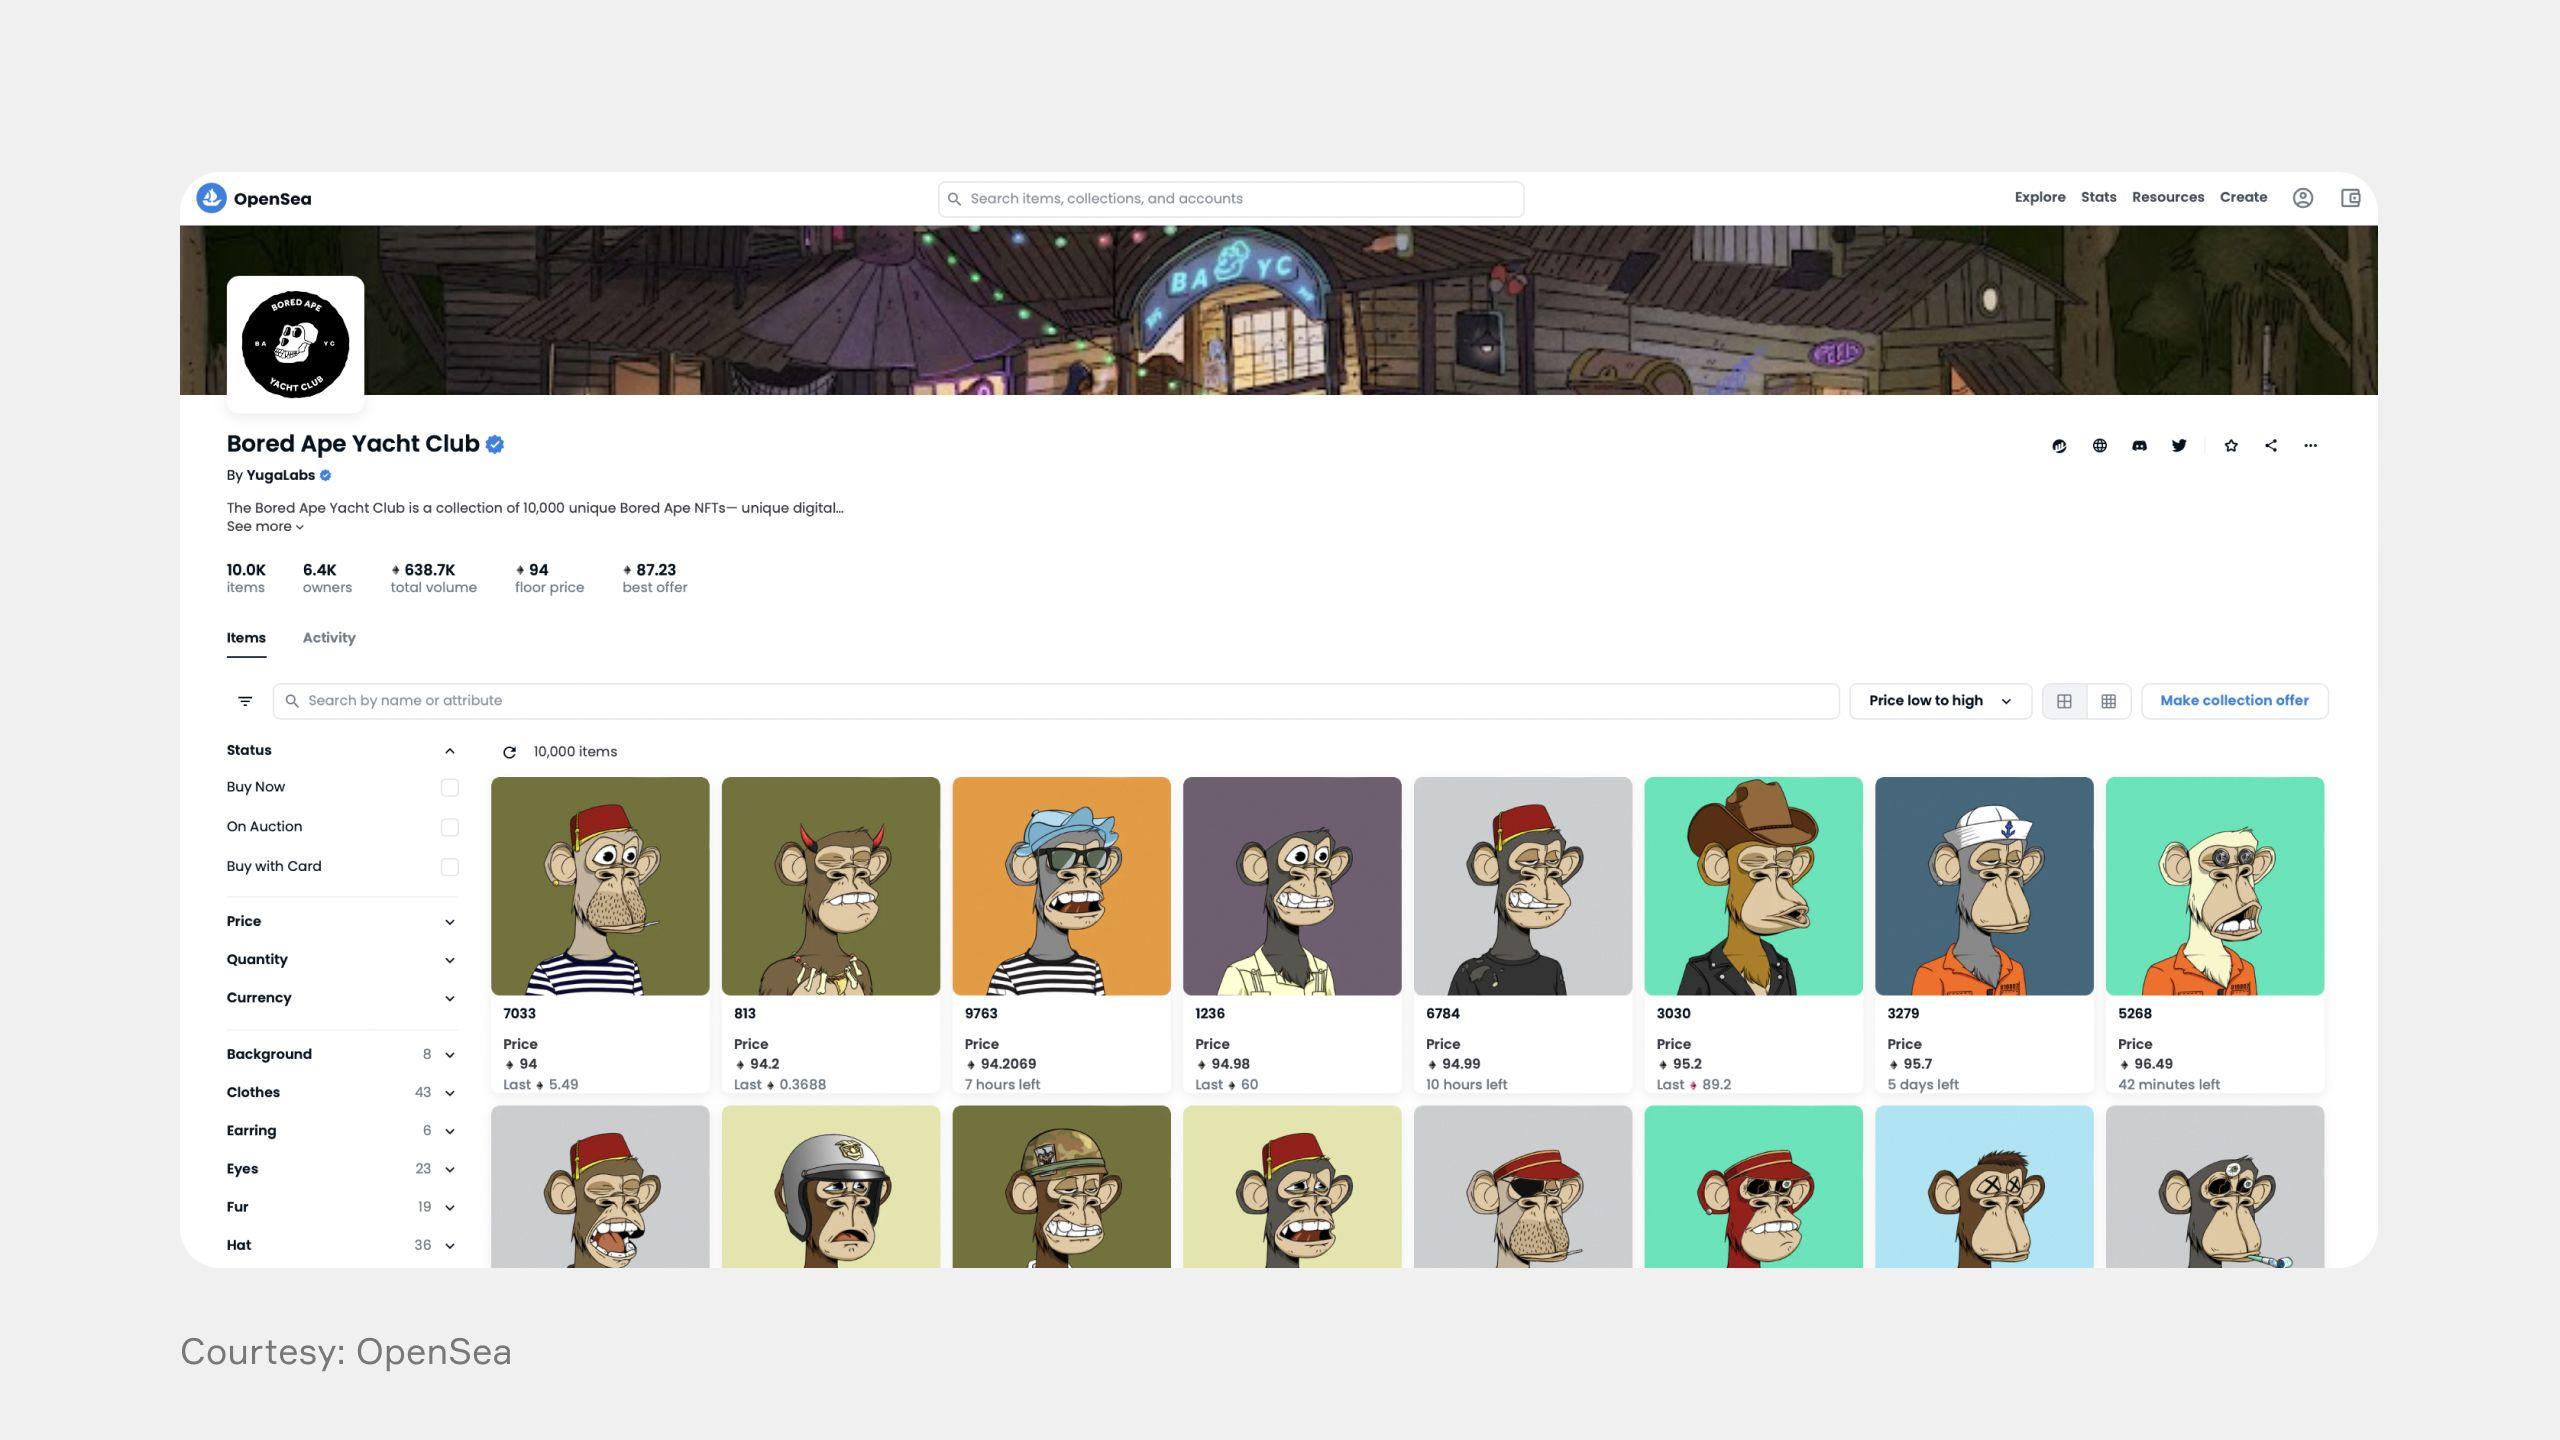The height and width of the screenshot is (1440, 2560).
Task: Click the Search by name or attribute field
Action: point(1055,701)
